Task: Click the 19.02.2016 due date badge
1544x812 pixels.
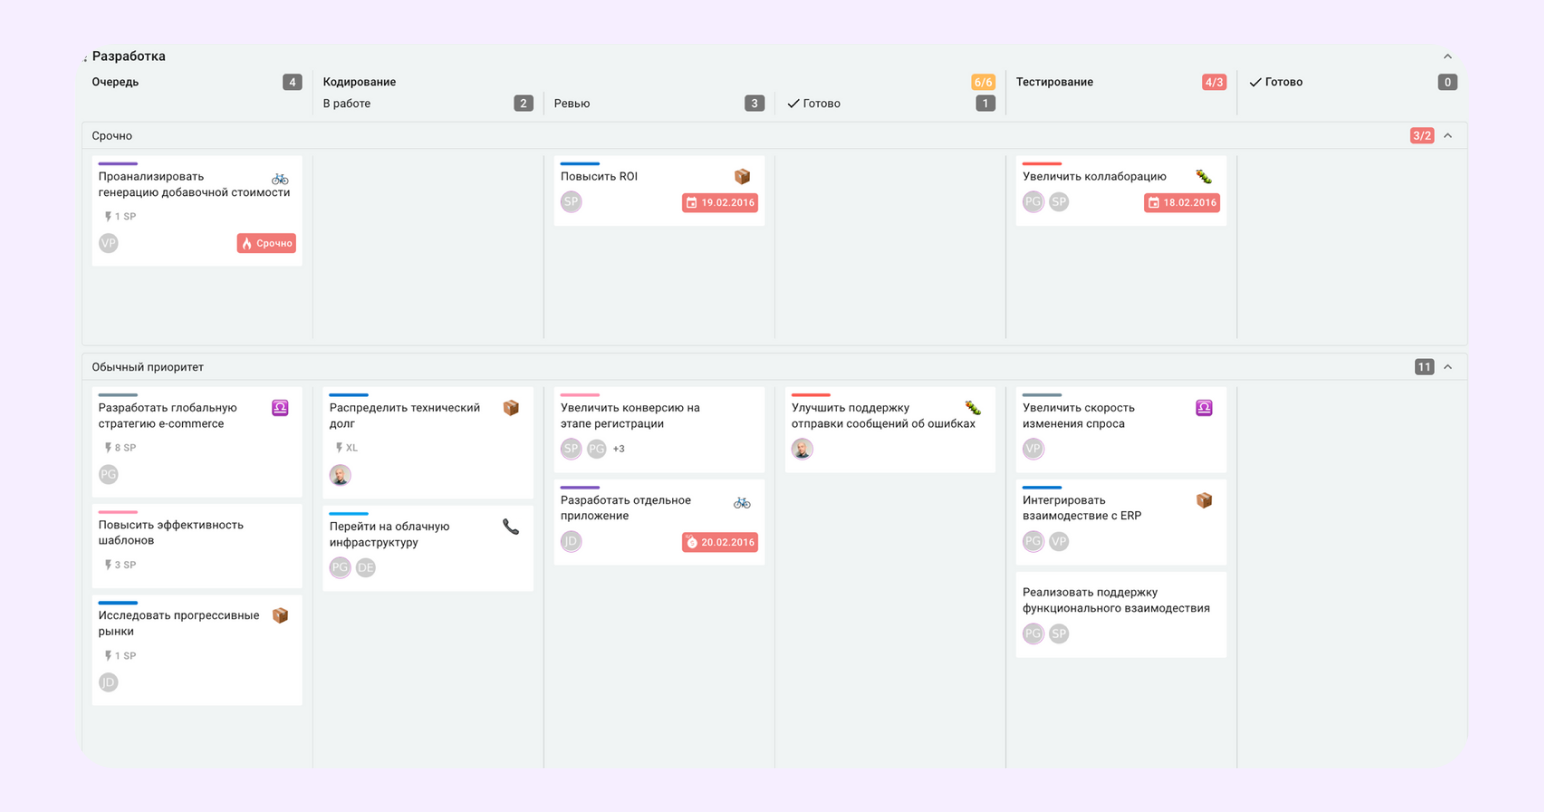Action: [x=720, y=203]
